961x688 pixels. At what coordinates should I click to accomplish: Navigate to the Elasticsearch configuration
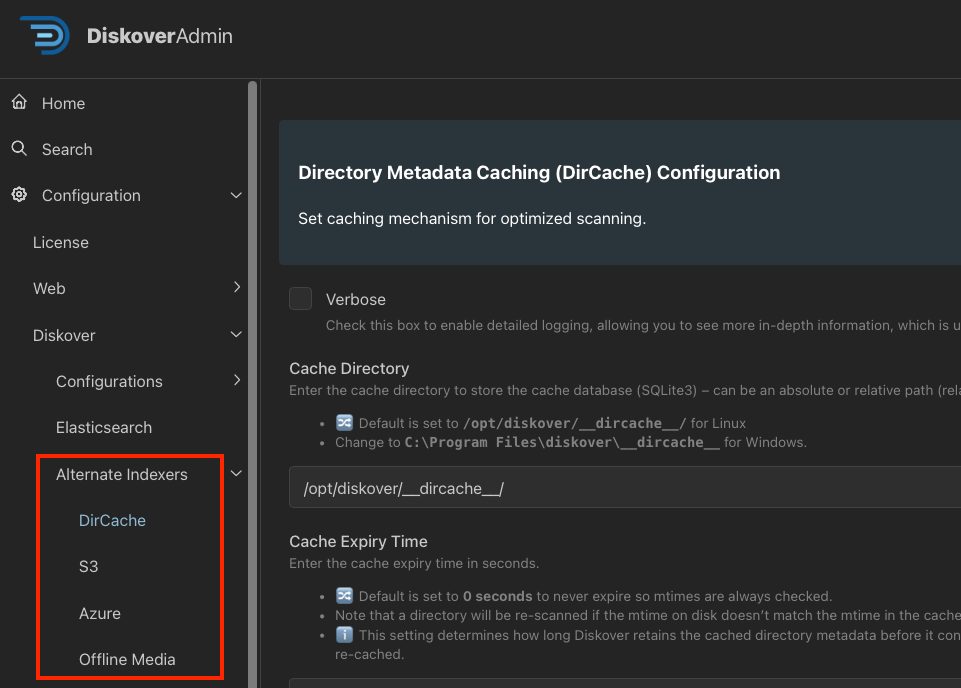[103, 427]
